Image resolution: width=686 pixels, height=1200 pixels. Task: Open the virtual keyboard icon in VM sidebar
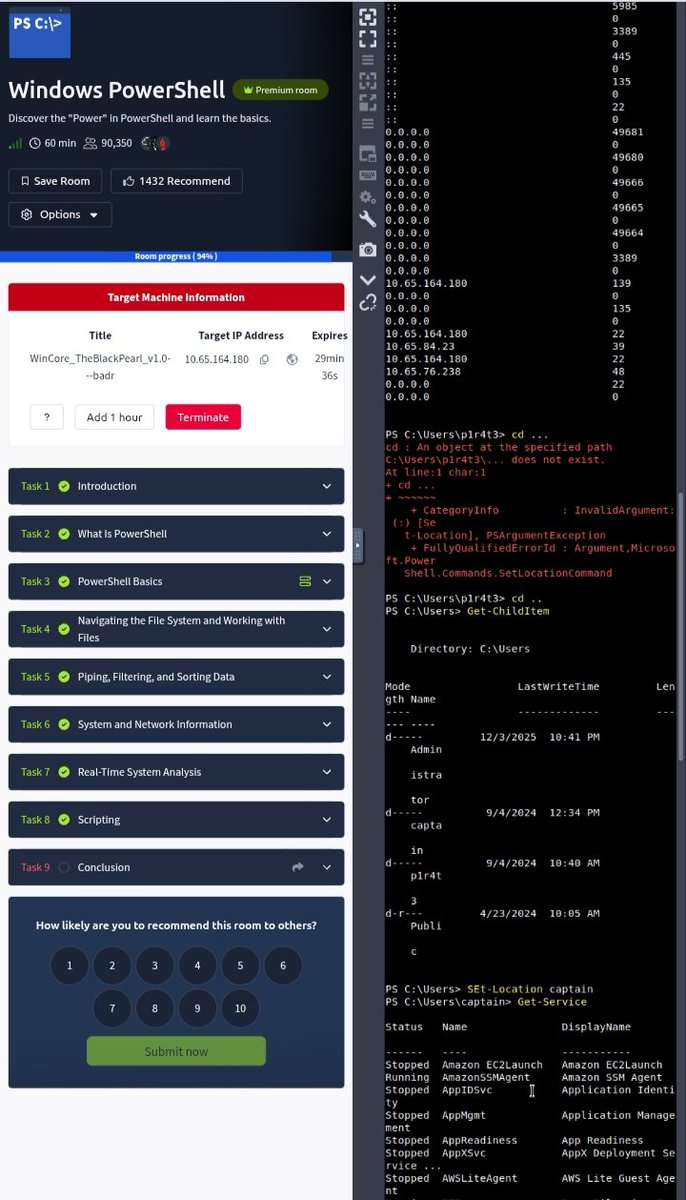(368, 176)
